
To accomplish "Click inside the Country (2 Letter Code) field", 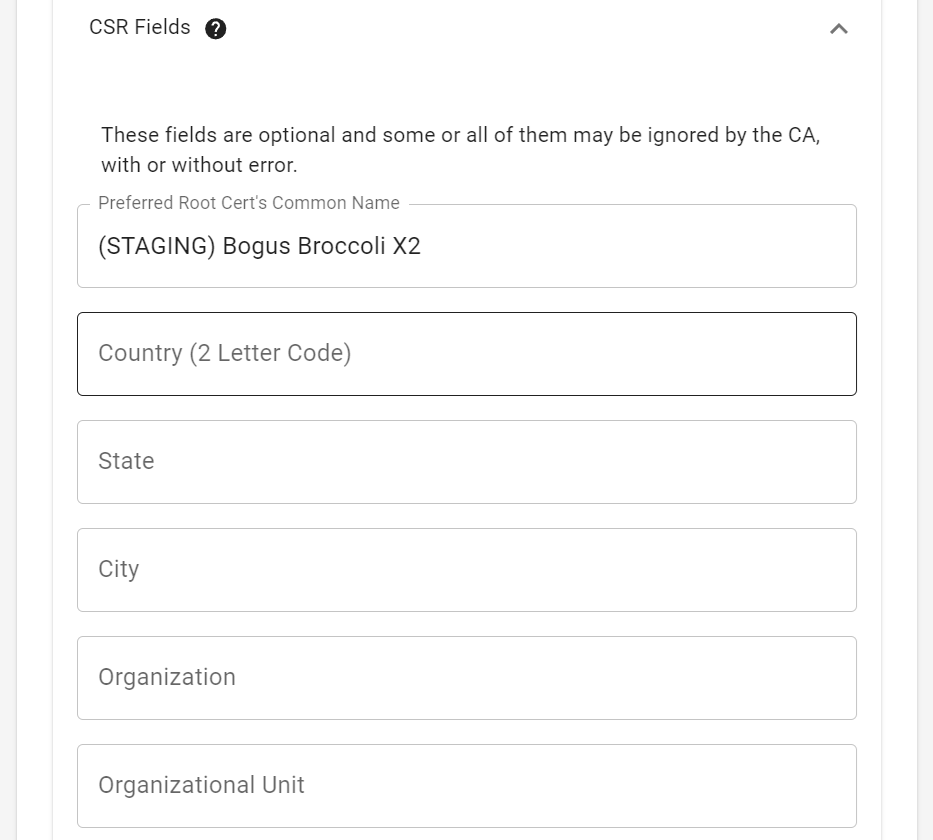I will [466, 353].
